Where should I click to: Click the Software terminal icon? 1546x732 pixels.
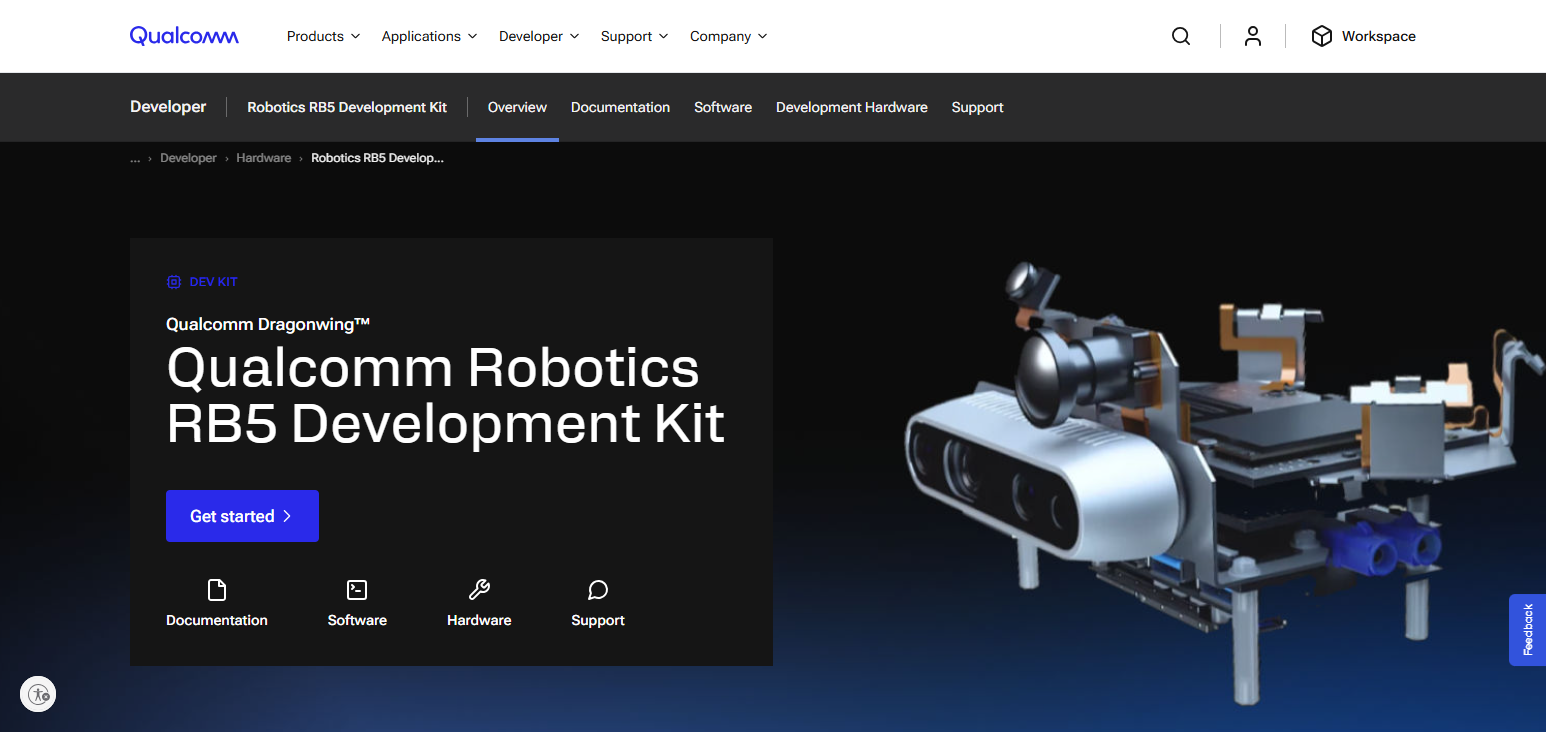[x=357, y=589]
